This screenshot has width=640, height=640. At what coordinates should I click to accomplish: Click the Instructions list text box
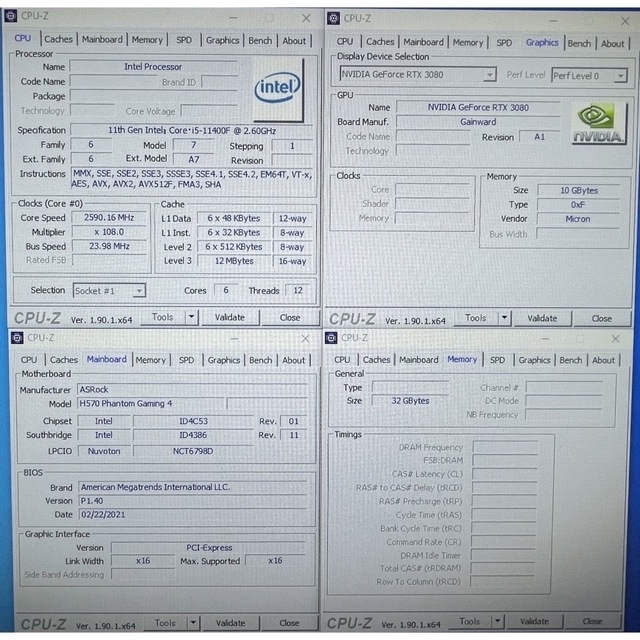tap(192, 179)
